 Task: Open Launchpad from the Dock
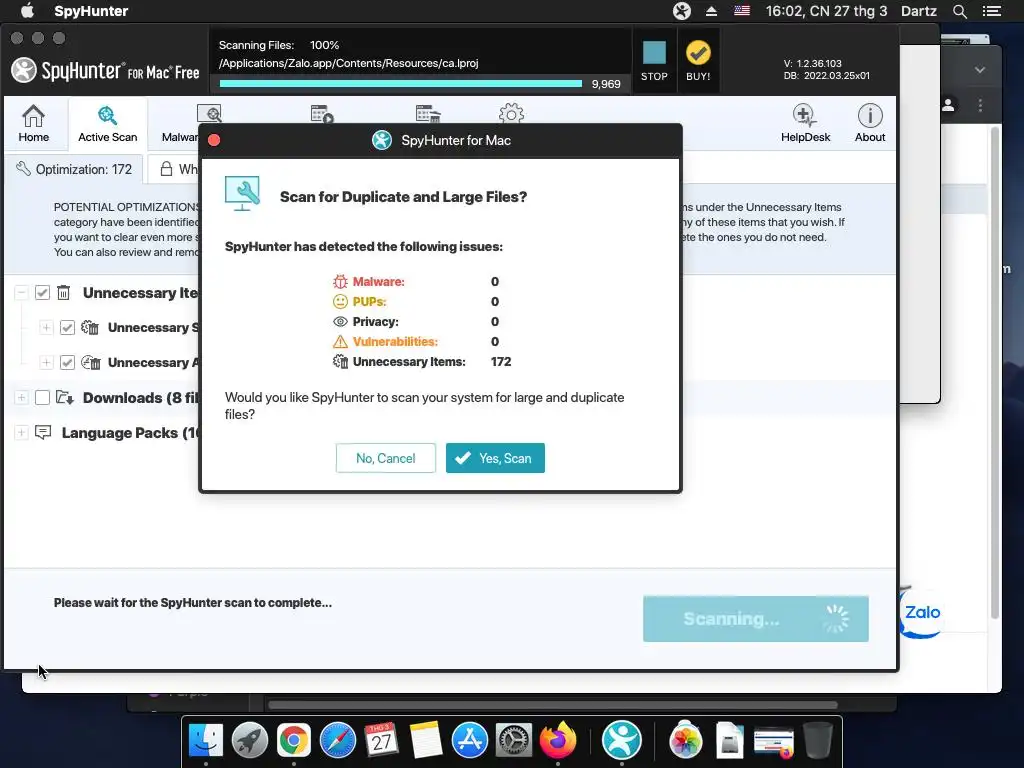point(249,740)
